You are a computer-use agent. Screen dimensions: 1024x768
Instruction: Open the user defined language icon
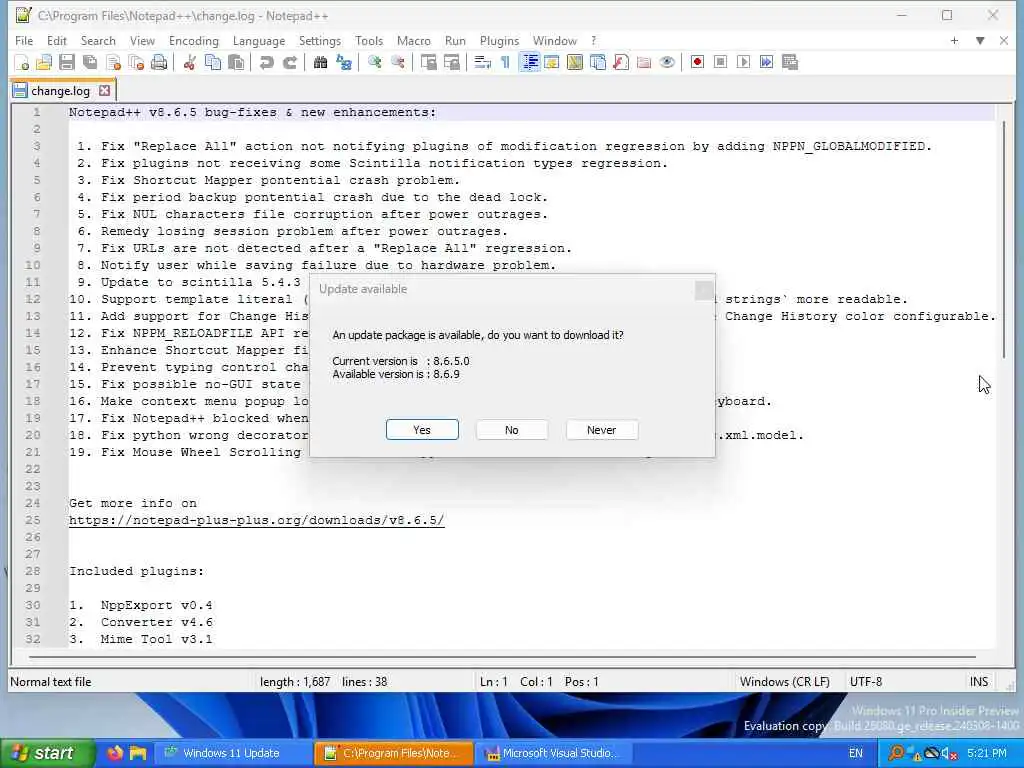click(552, 63)
